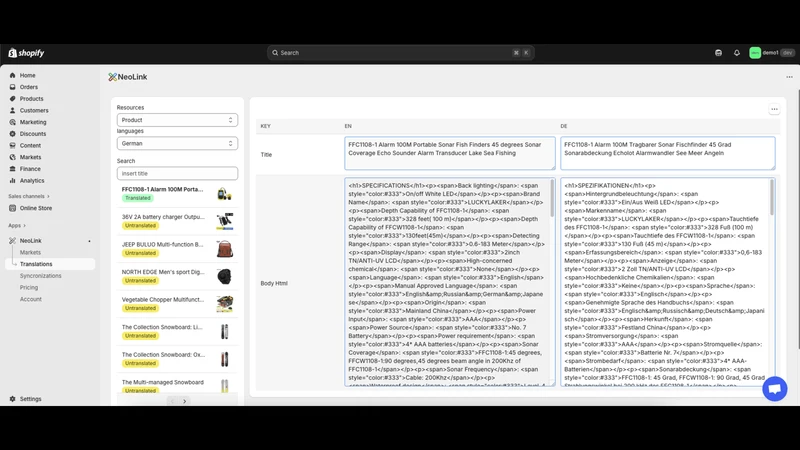Open Account in NeoLink submenu
The image size is (800, 450).
tap(31, 299)
